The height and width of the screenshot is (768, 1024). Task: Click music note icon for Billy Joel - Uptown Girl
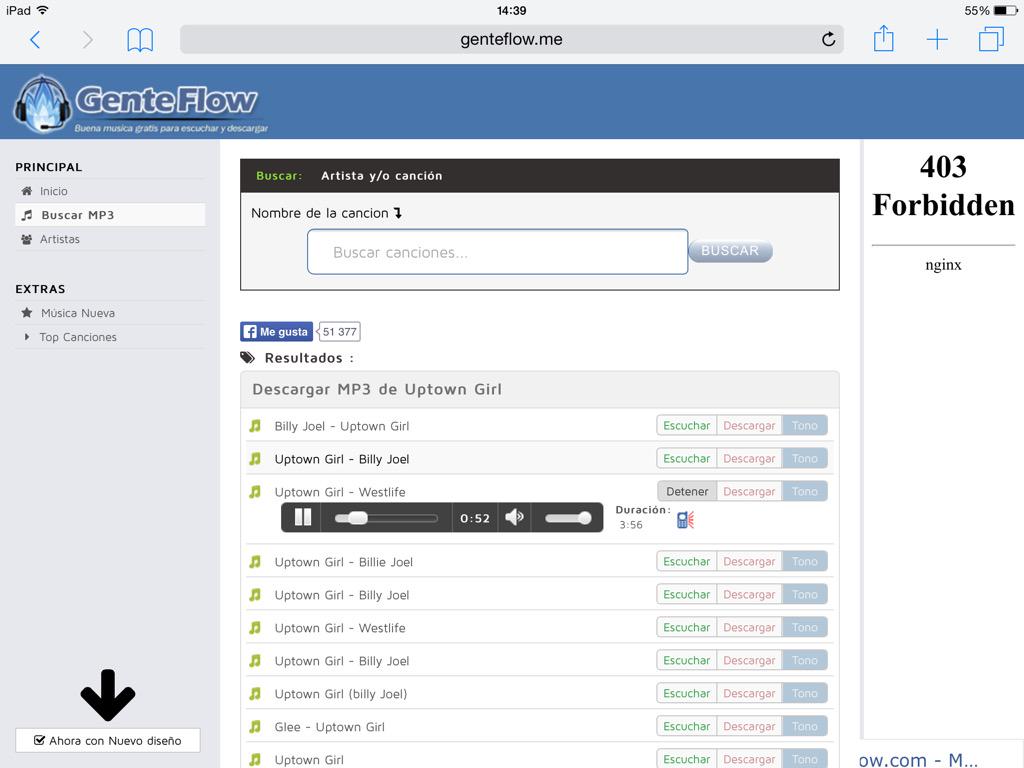point(255,426)
